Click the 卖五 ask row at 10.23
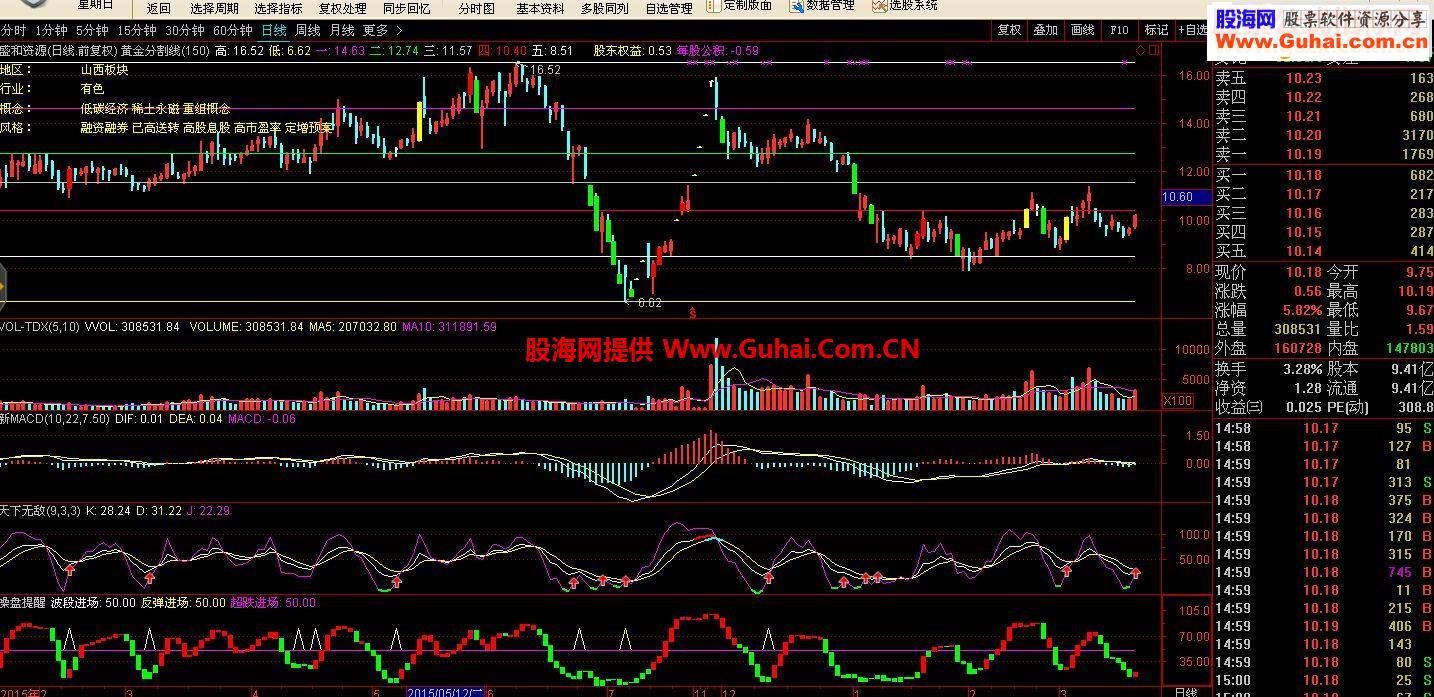 pyautogui.click(x=1323, y=78)
